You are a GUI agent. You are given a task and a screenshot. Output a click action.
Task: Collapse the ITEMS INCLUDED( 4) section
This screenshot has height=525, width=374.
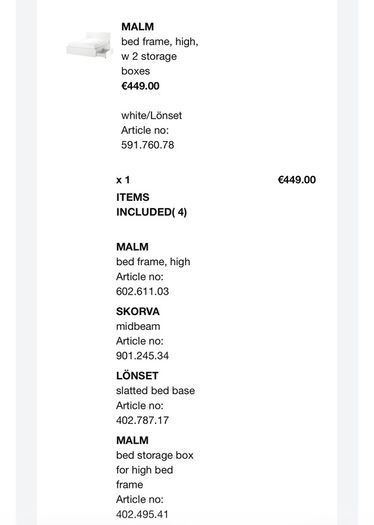pos(151,205)
